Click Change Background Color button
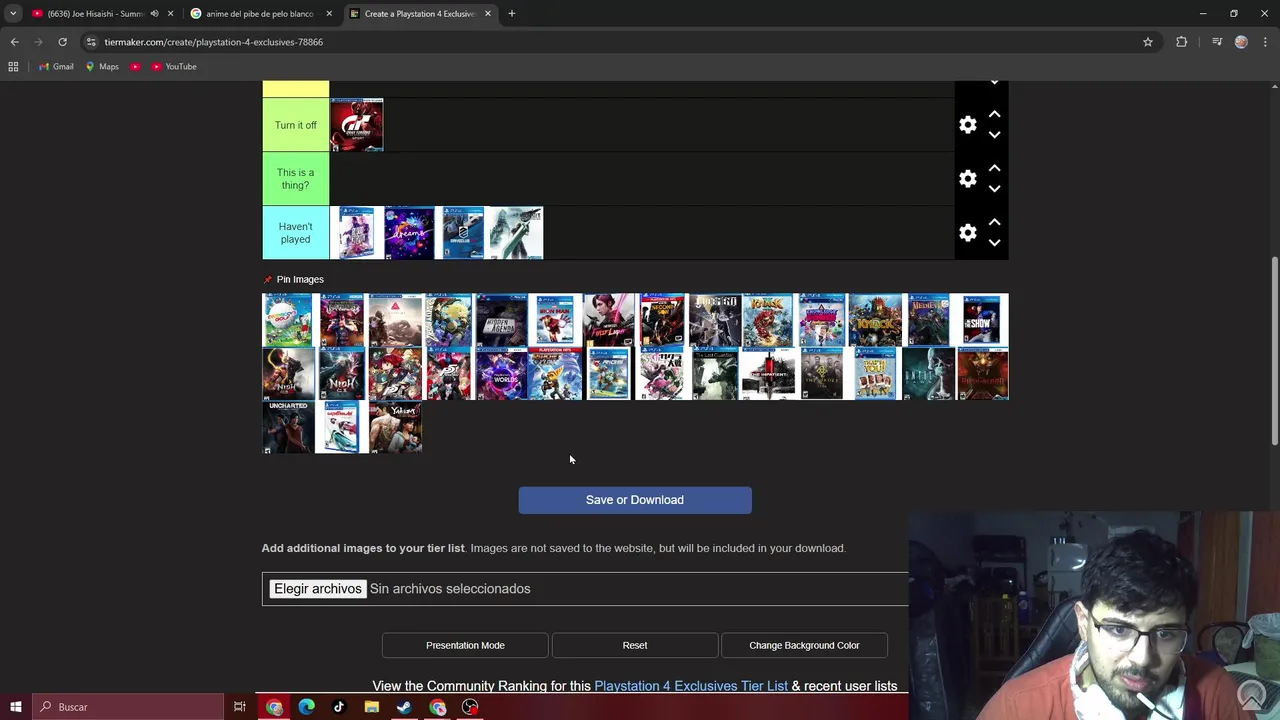Image resolution: width=1280 pixels, height=720 pixels. point(804,645)
